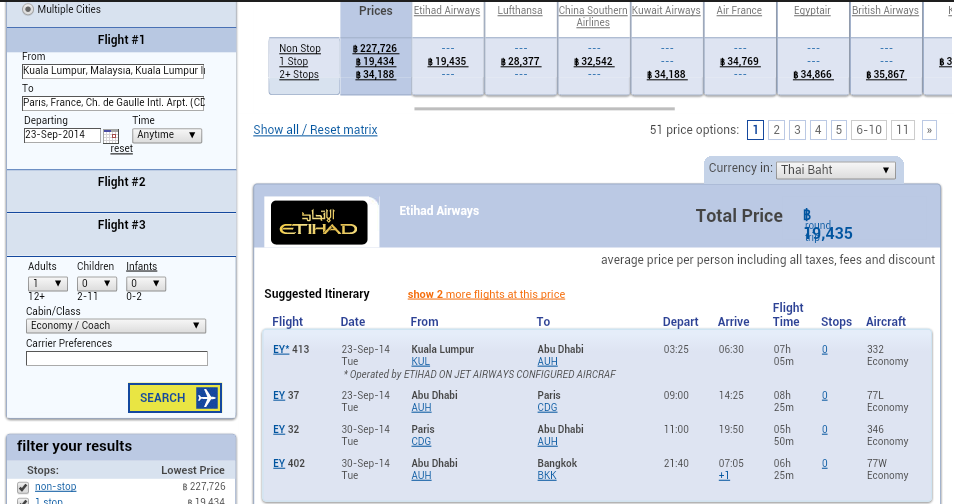Toggle the 1 stop filter checkbox
Screen dimensions: 954x504
22,500
